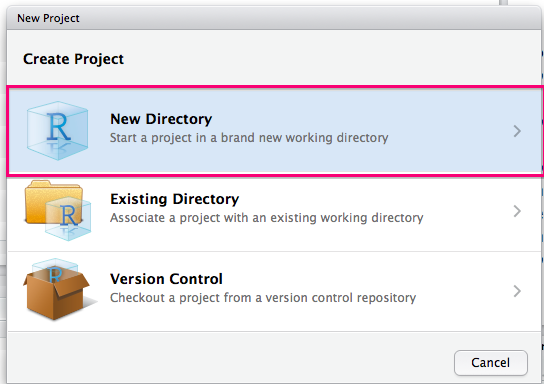Click the New Directory R cube icon
This screenshot has height=384, width=544.
(x=58, y=130)
